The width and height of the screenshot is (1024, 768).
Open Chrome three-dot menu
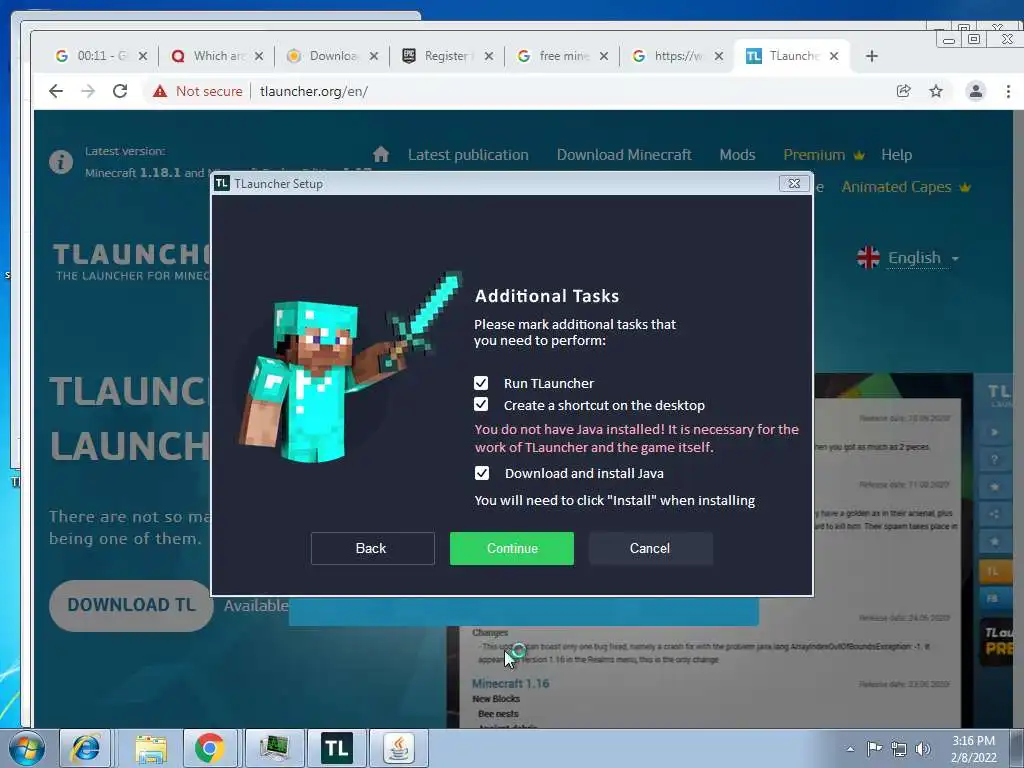(1008, 91)
